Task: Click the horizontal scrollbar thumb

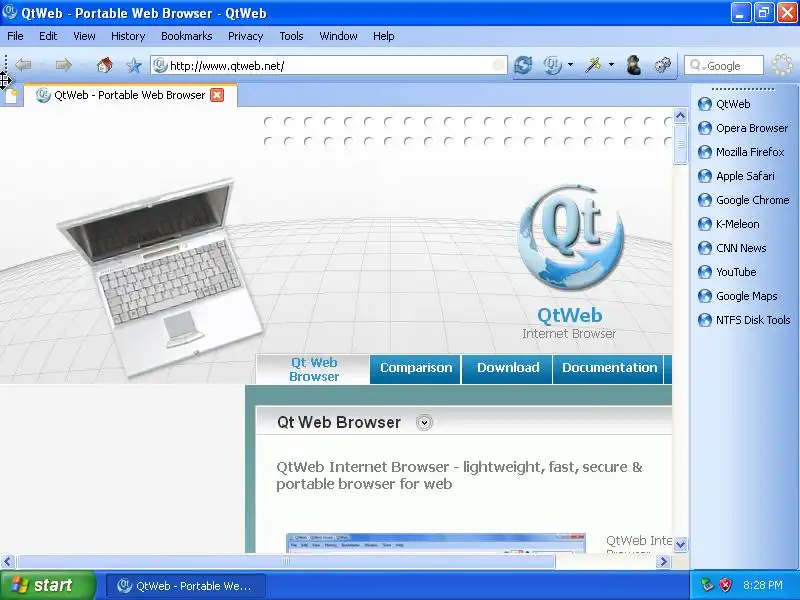Action: pos(286,562)
